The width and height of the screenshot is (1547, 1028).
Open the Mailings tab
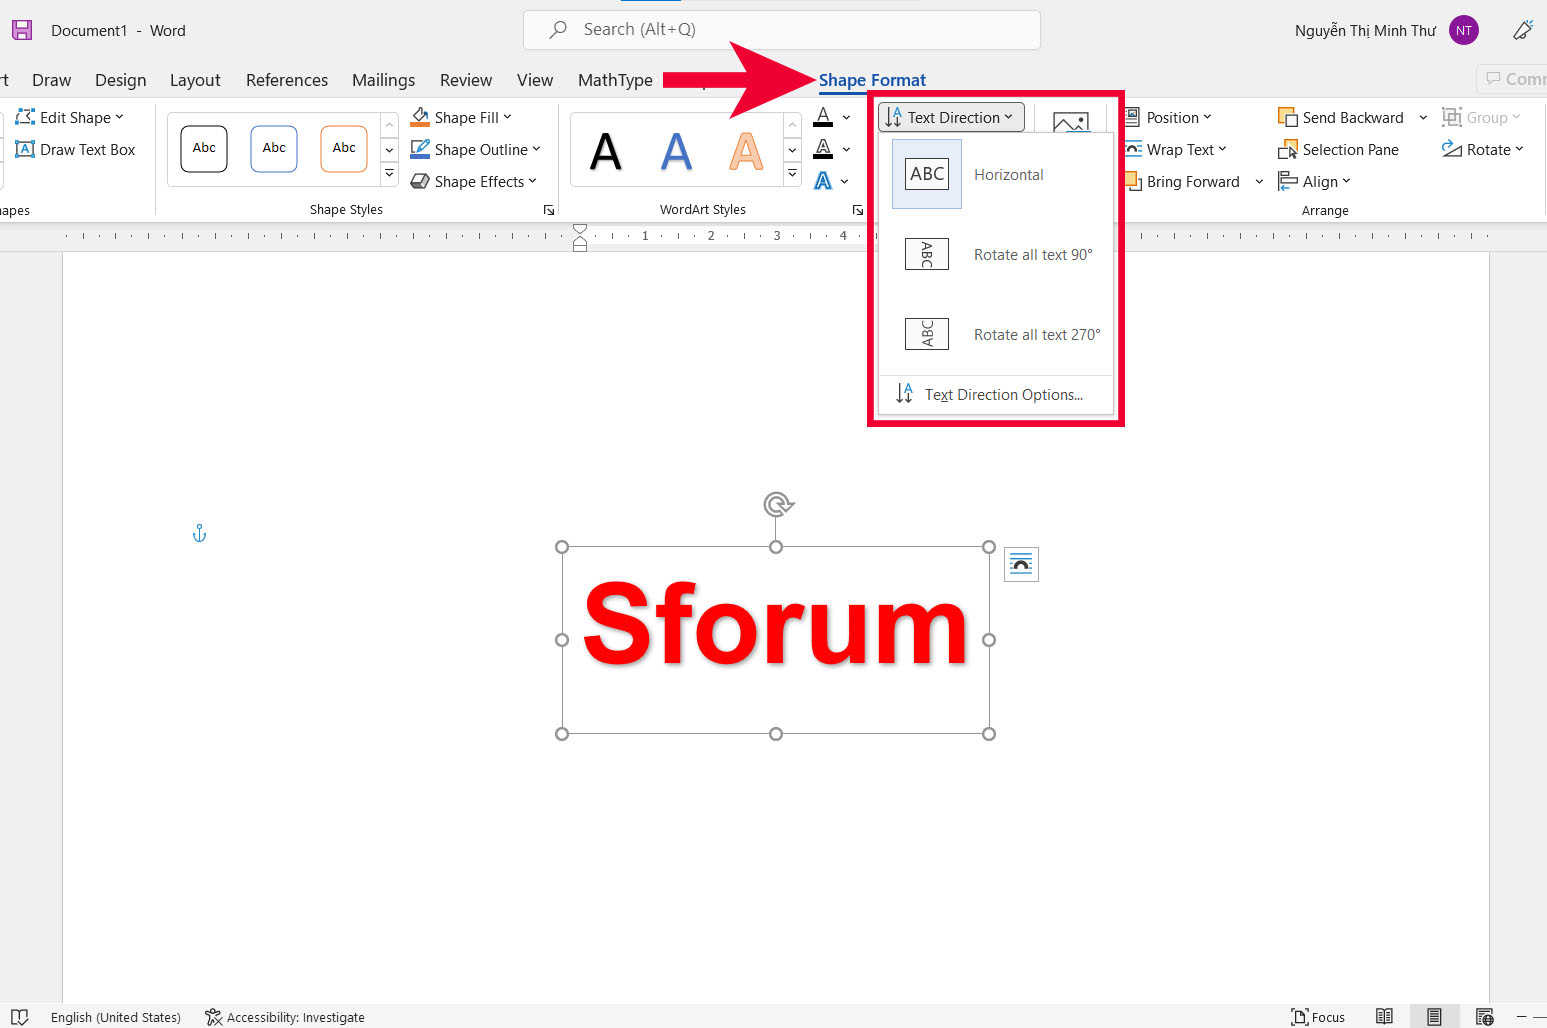(x=383, y=80)
